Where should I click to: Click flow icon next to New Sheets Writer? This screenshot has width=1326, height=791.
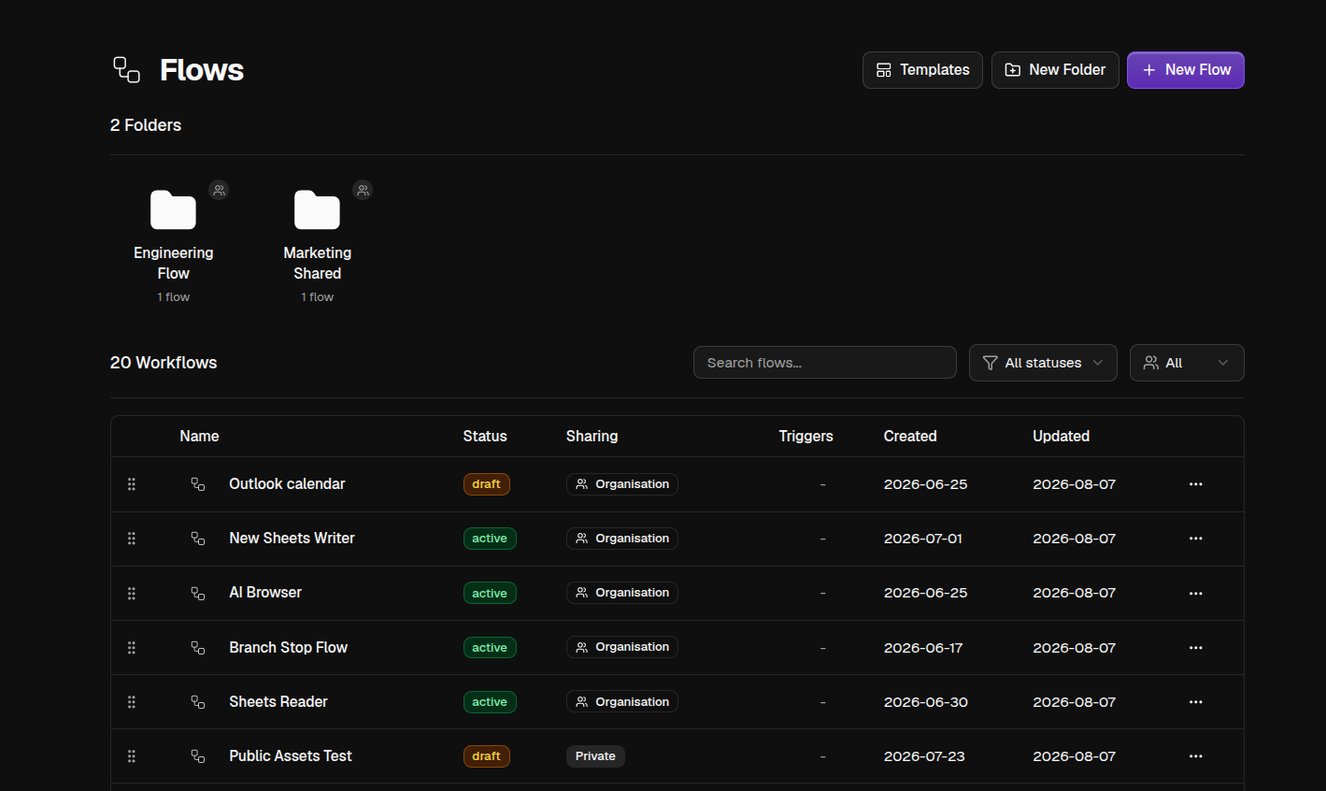(x=198, y=538)
